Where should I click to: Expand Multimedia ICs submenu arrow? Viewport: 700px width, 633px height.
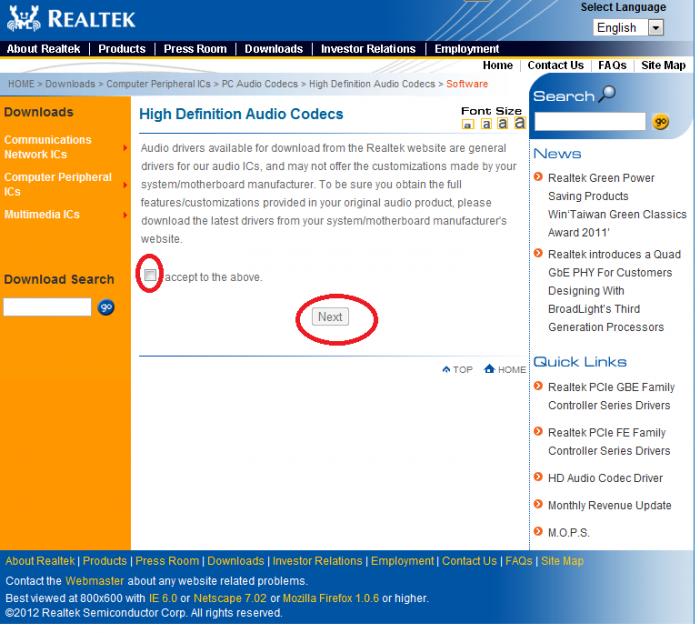[x=125, y=215]
